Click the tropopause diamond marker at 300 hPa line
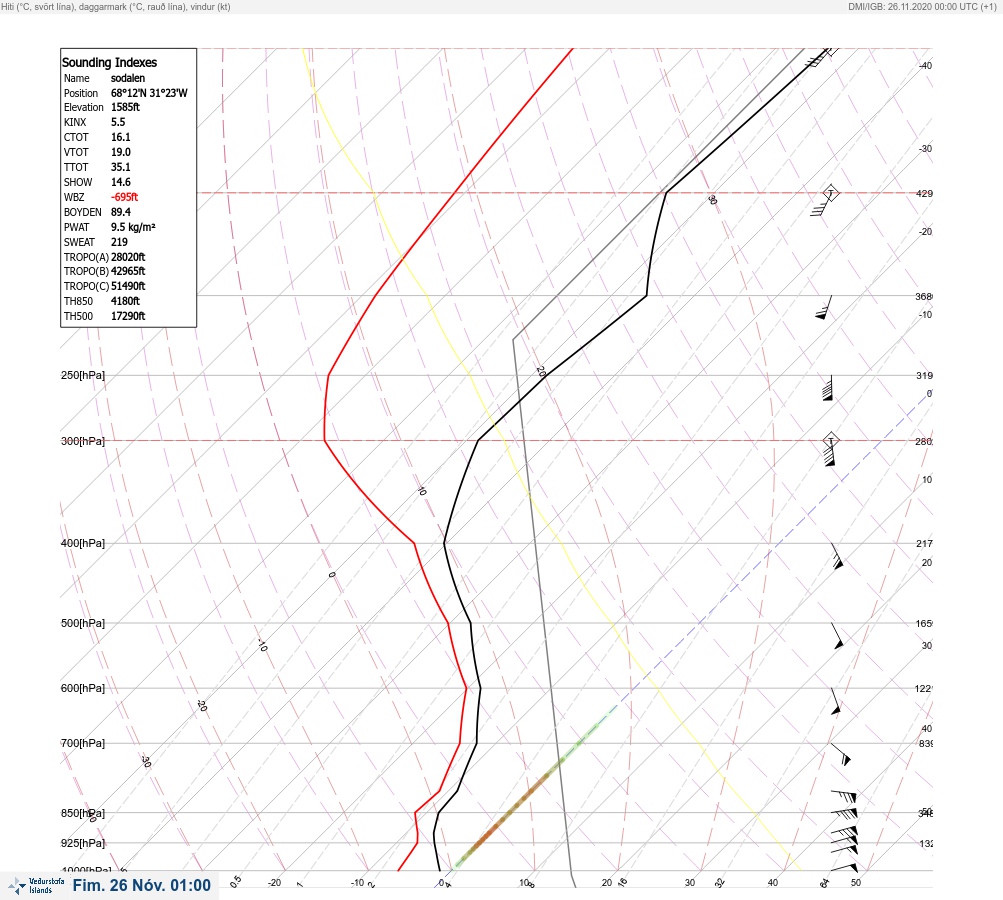 click(x=830, y=440)
